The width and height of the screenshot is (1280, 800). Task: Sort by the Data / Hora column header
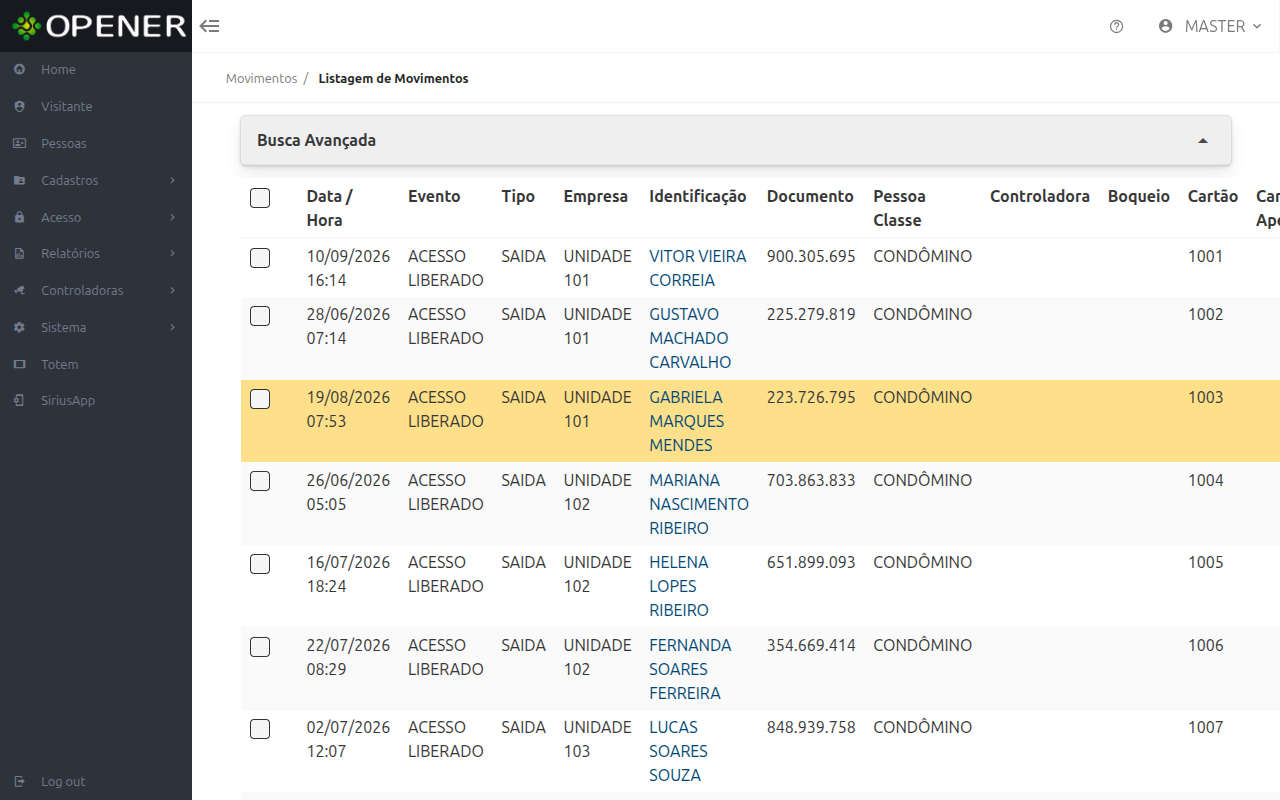pyautogui.click(x=330, y=208)
